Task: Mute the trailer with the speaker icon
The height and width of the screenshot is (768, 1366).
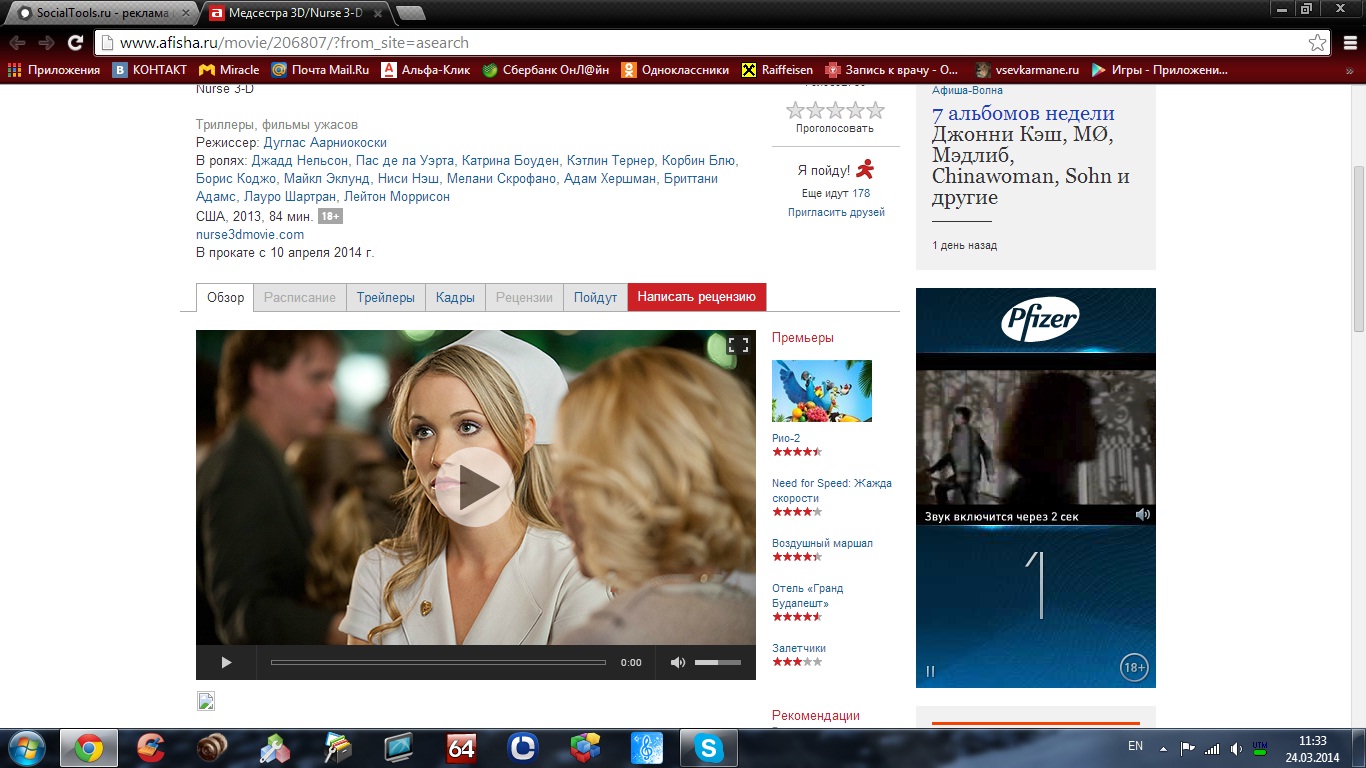Action: click(677, 662)
